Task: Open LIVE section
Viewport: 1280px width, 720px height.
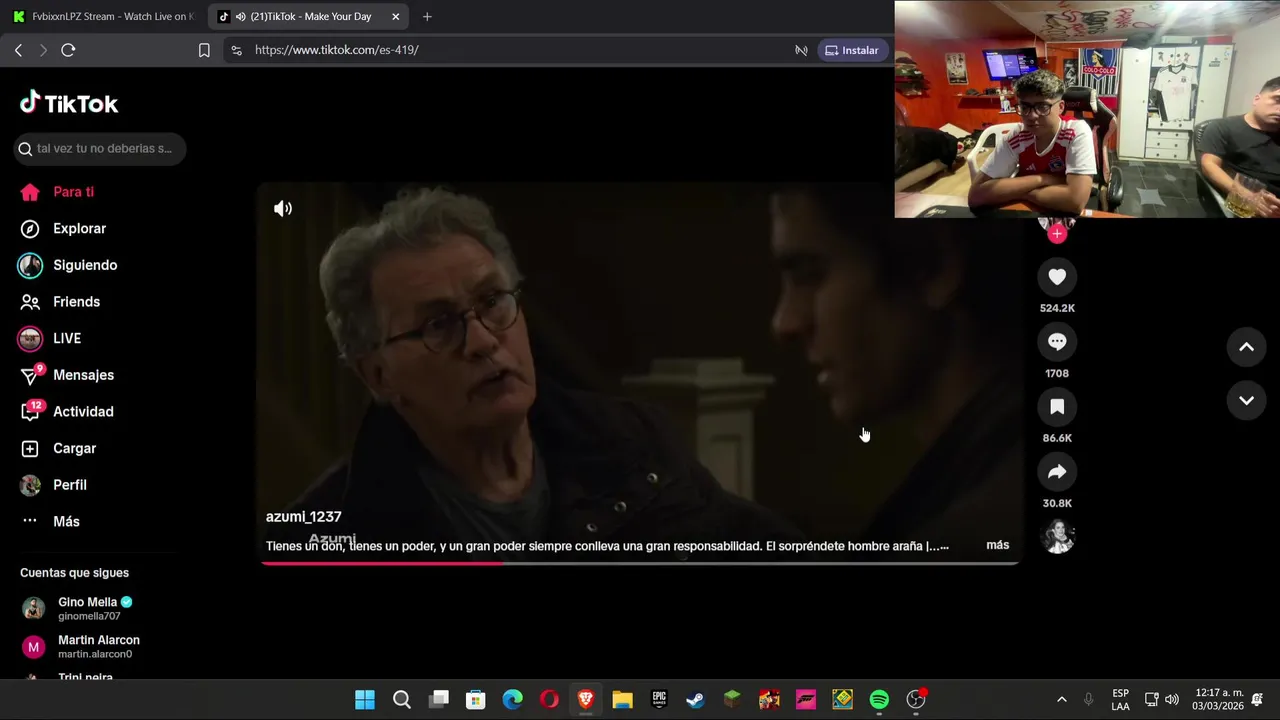Action: pyautogui.click(x=50, y=338)
